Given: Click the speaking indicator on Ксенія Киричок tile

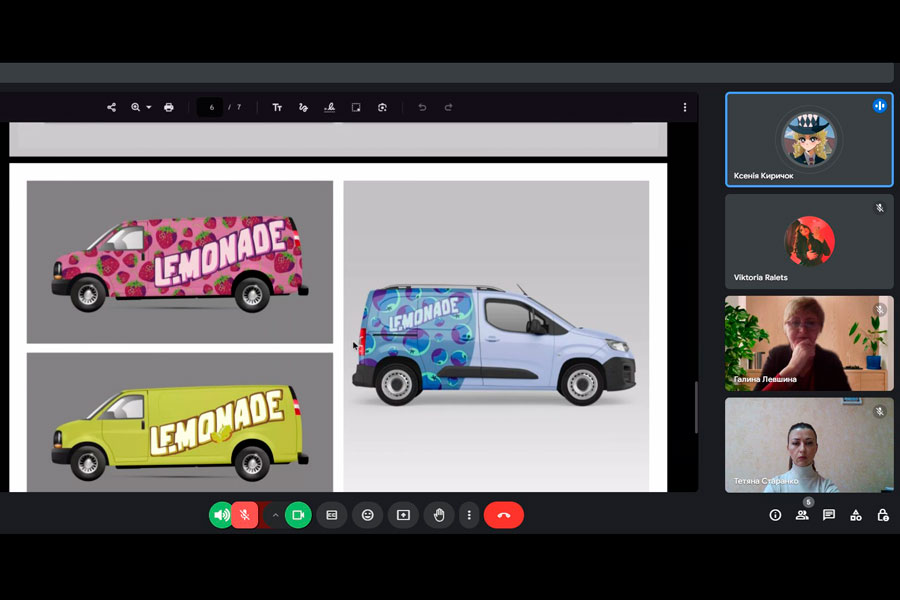Looking at the screenshot, I should pyautogui.click(x=879, y=106).
